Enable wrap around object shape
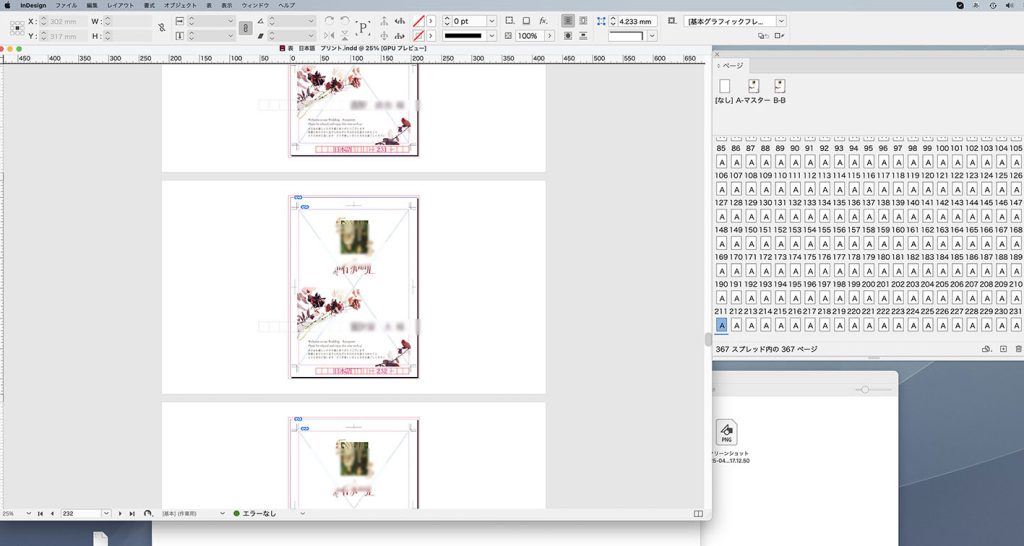1024x546 pixels. [568, 36]
